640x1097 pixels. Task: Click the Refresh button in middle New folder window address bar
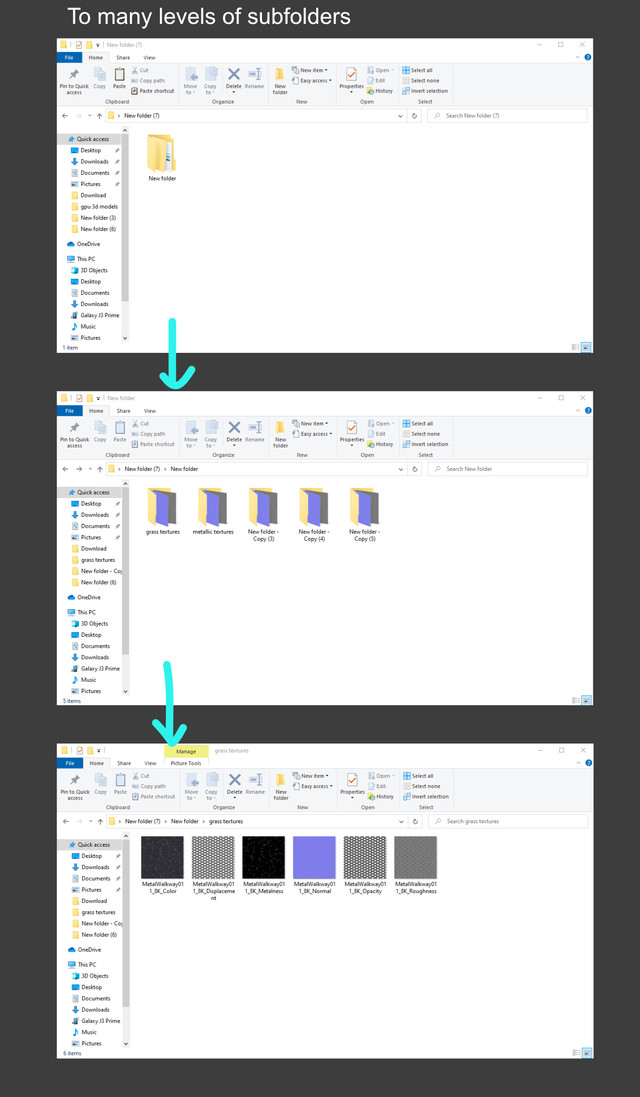[415, 469]
